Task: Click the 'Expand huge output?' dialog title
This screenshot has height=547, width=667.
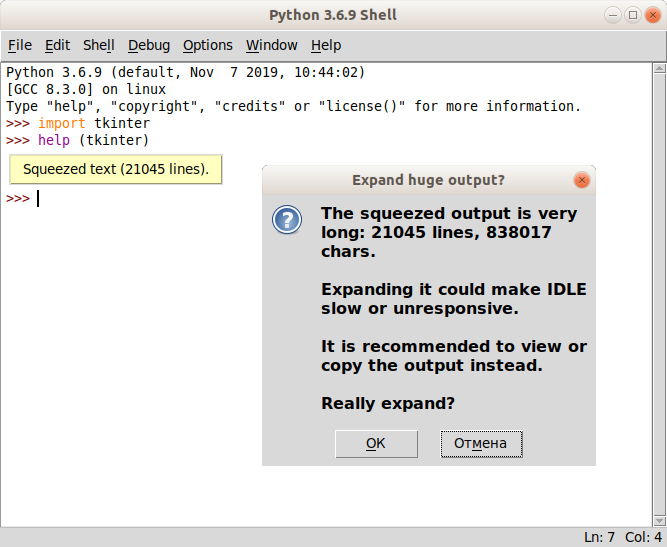Action: (x=428, y=180)
